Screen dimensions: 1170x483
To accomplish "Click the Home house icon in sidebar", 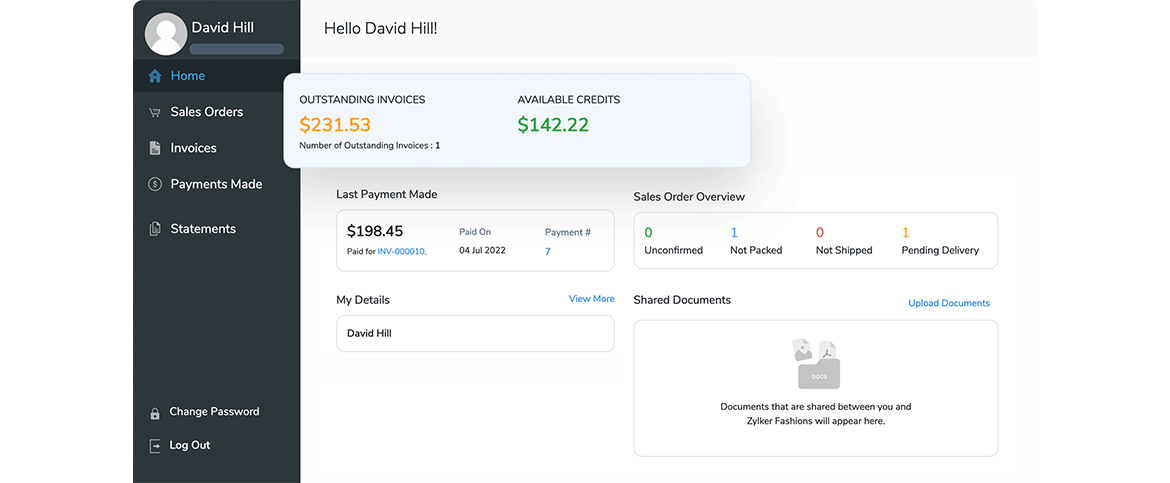I will (x=155, y=76).
